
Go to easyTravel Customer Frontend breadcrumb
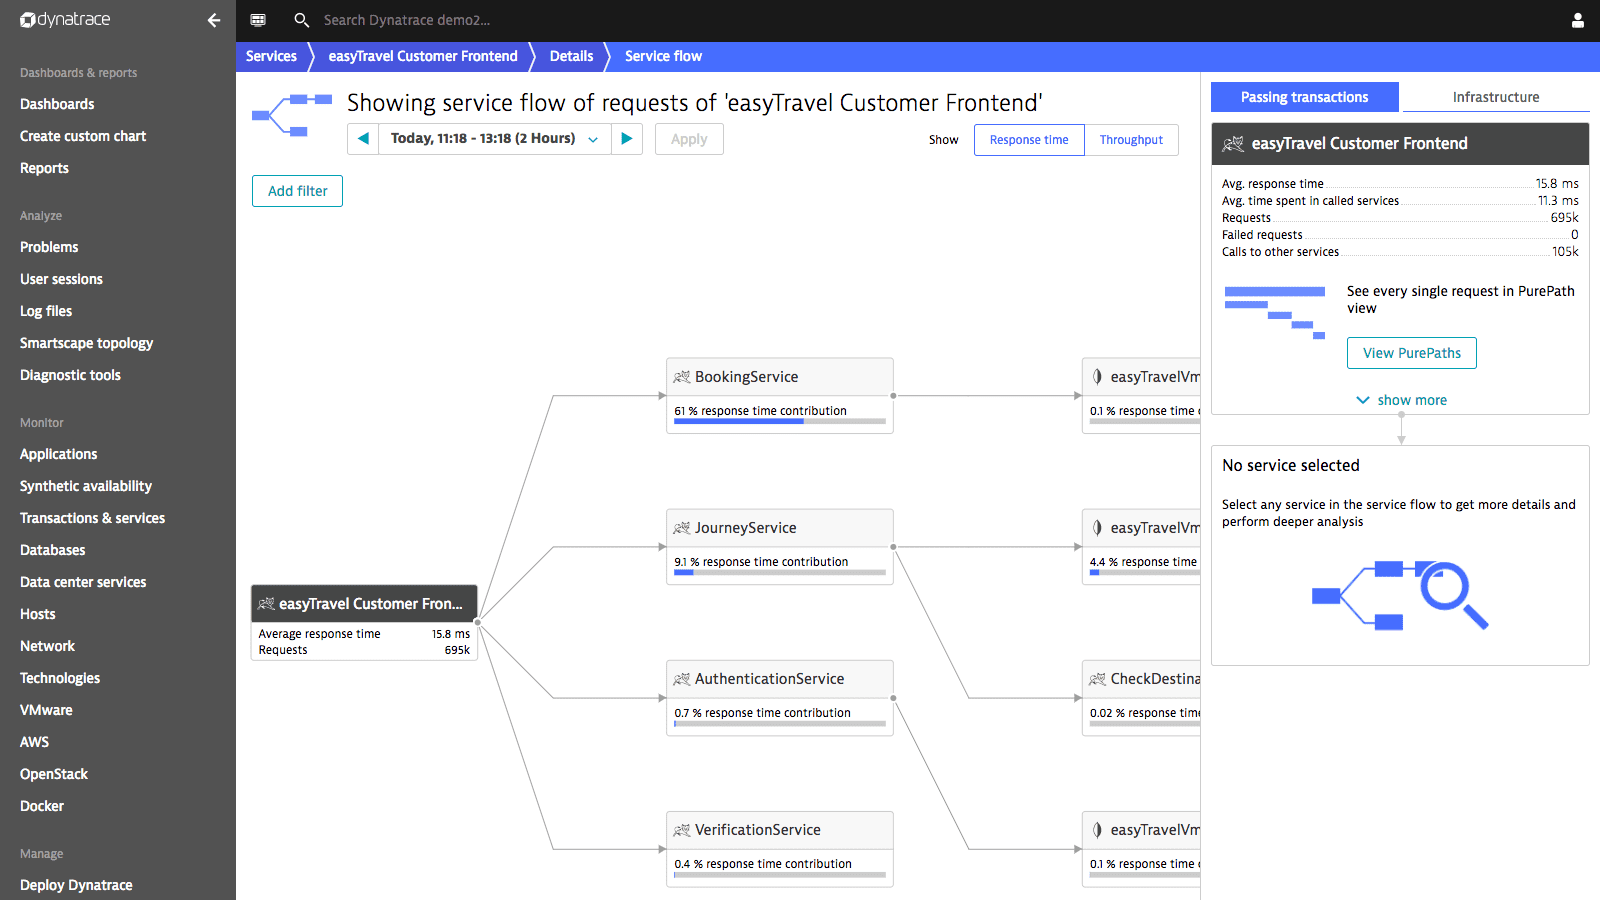(x=423, y=56)
